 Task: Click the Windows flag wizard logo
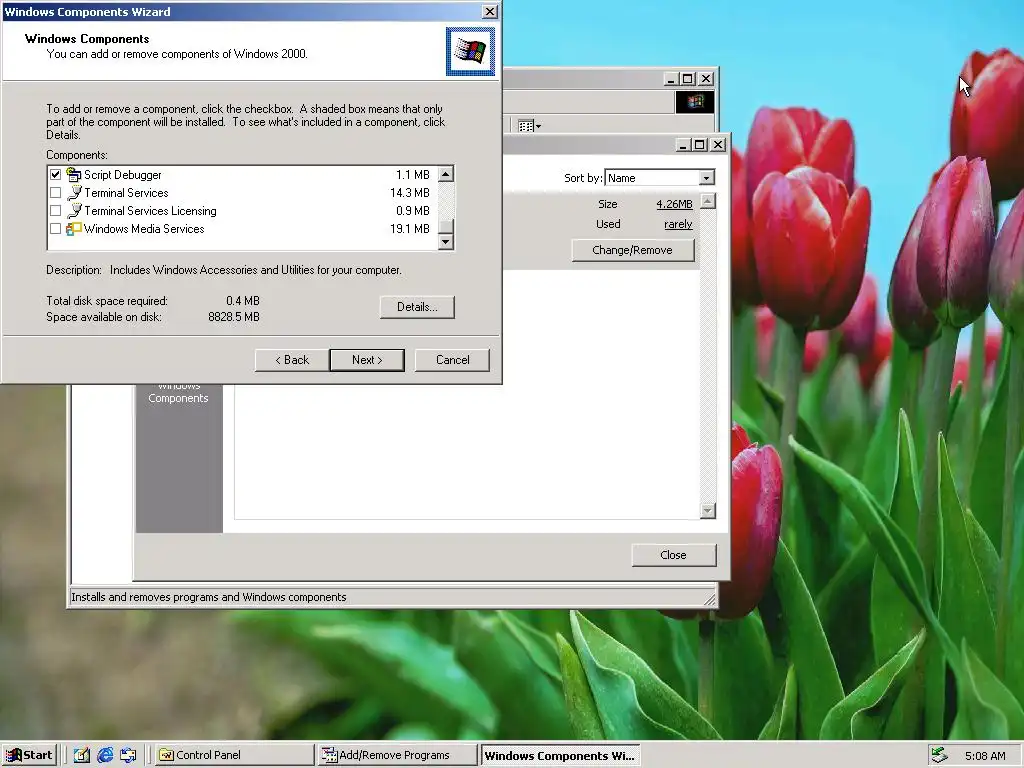tap(470, 52)
